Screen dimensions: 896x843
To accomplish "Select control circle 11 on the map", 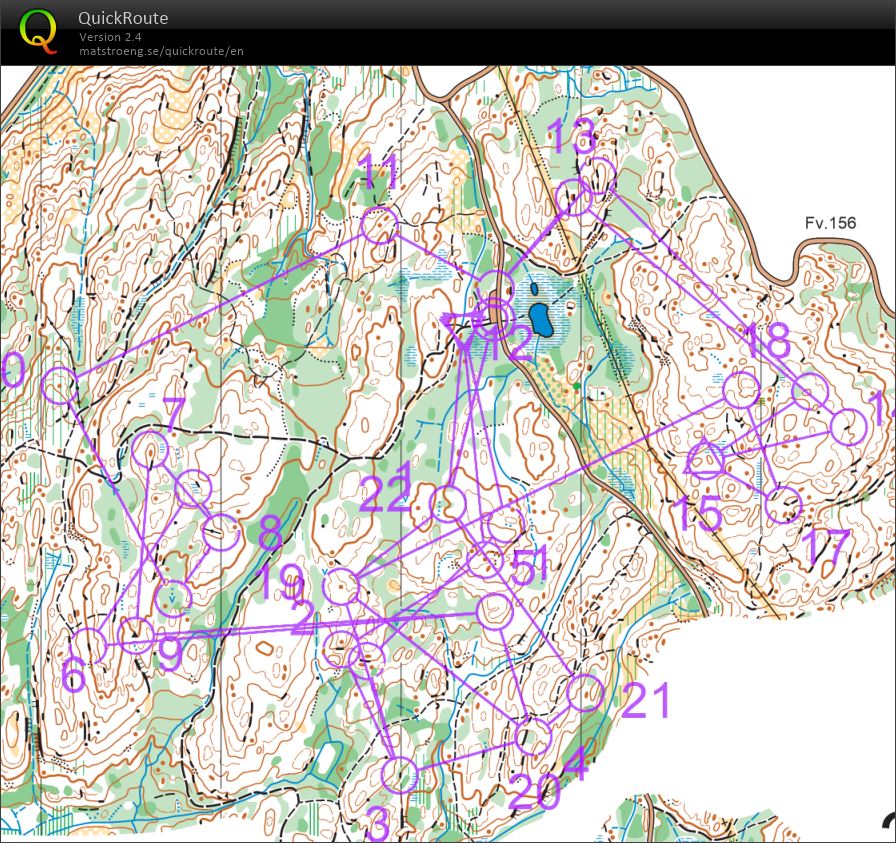I will click(379, 226).
